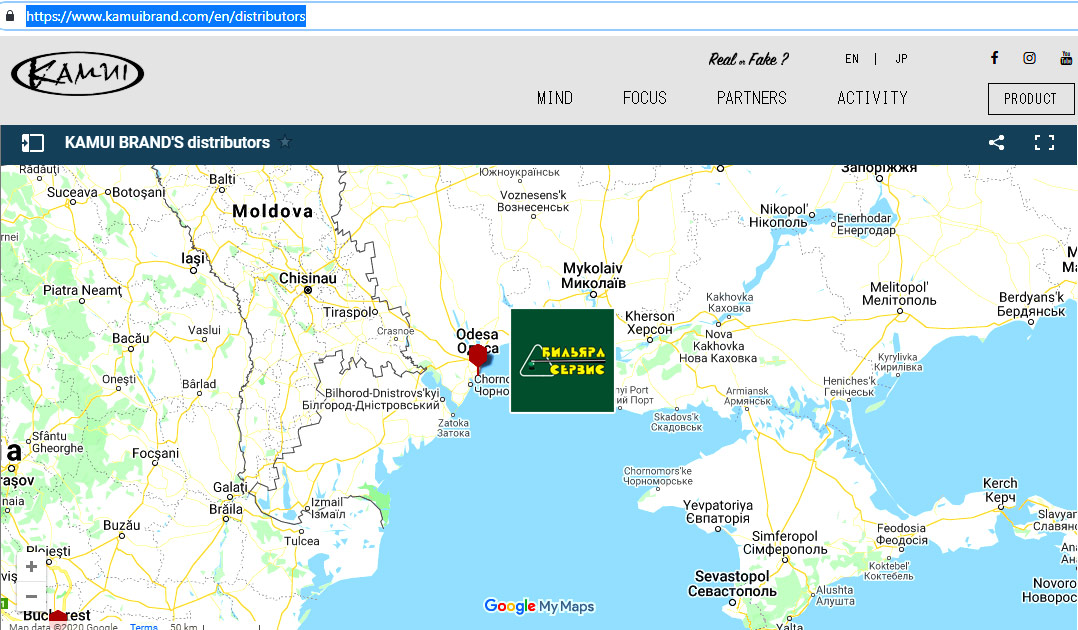The width and height of the screenshot is (1078, 630).
Task: Click the red pin at Odesa
Action: pos(479,356)
